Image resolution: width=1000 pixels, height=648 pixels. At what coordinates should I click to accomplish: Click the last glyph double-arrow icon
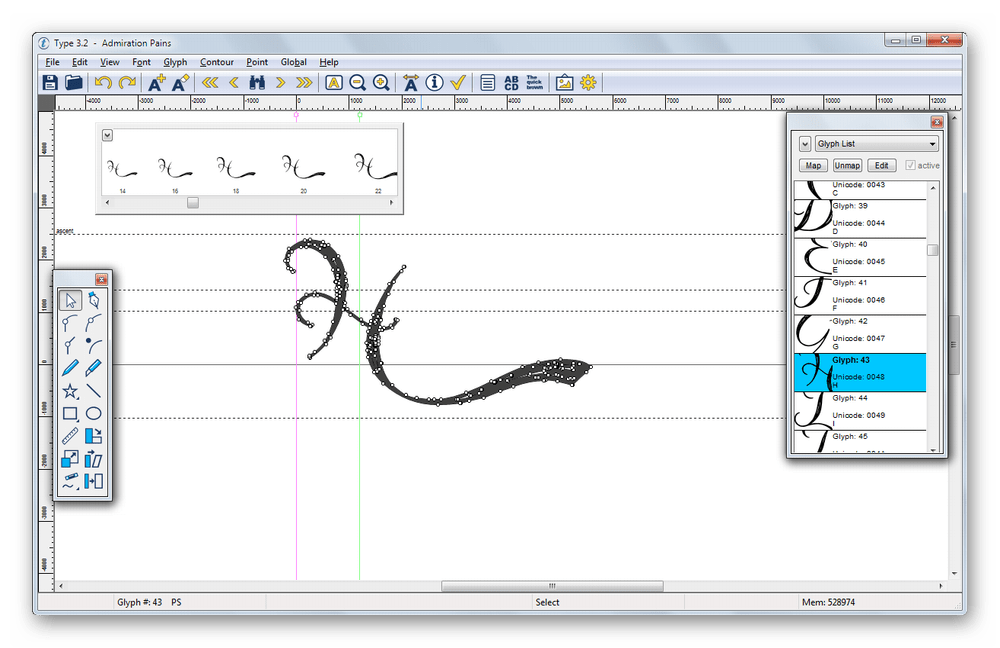305,82
